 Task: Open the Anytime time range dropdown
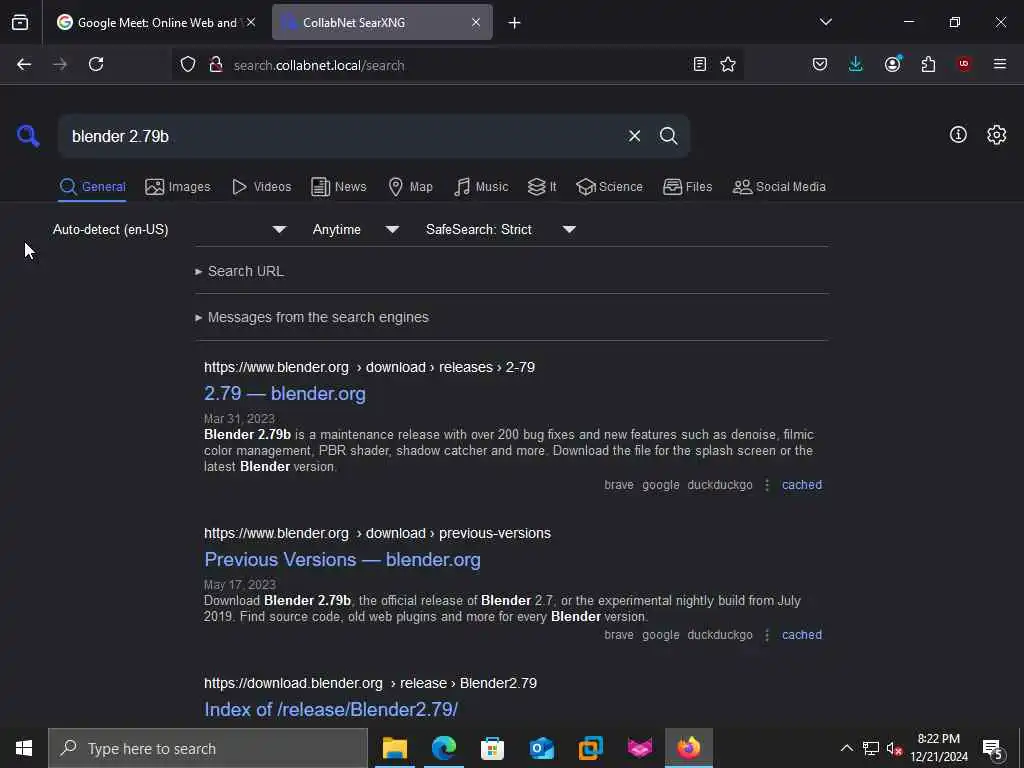[x=355, y=229]
